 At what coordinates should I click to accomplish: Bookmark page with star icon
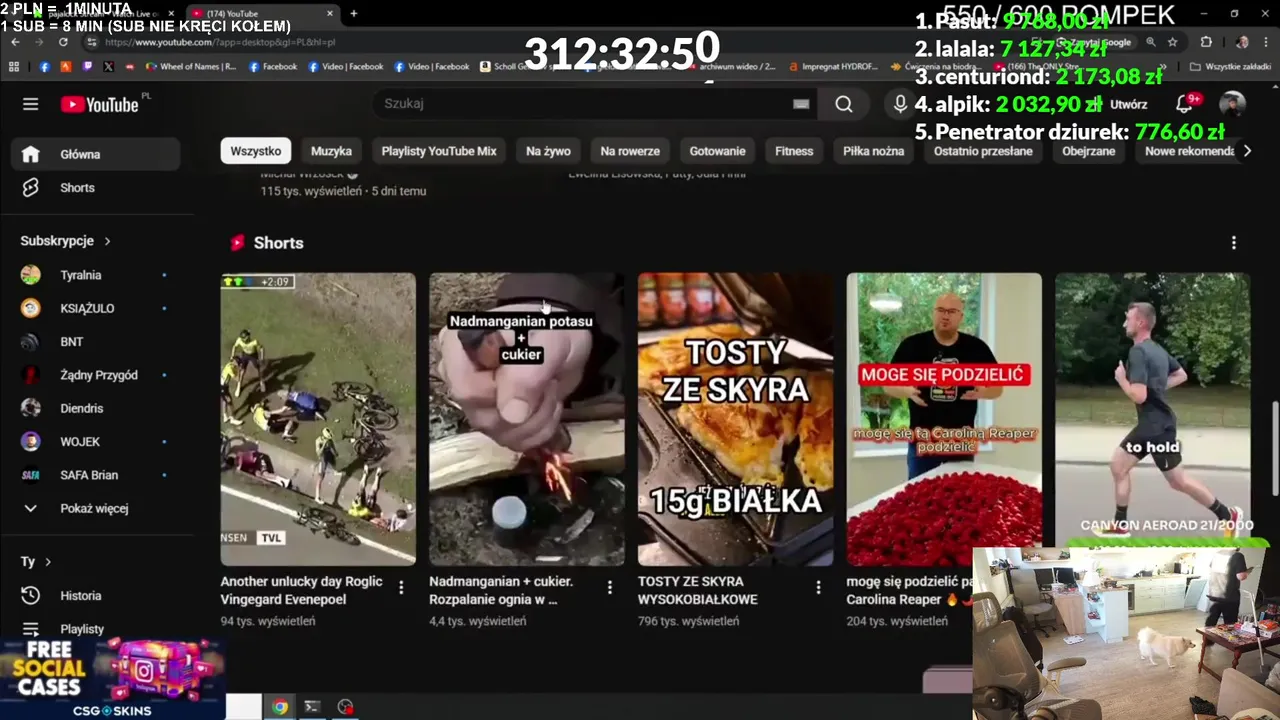pos(1172,42)
